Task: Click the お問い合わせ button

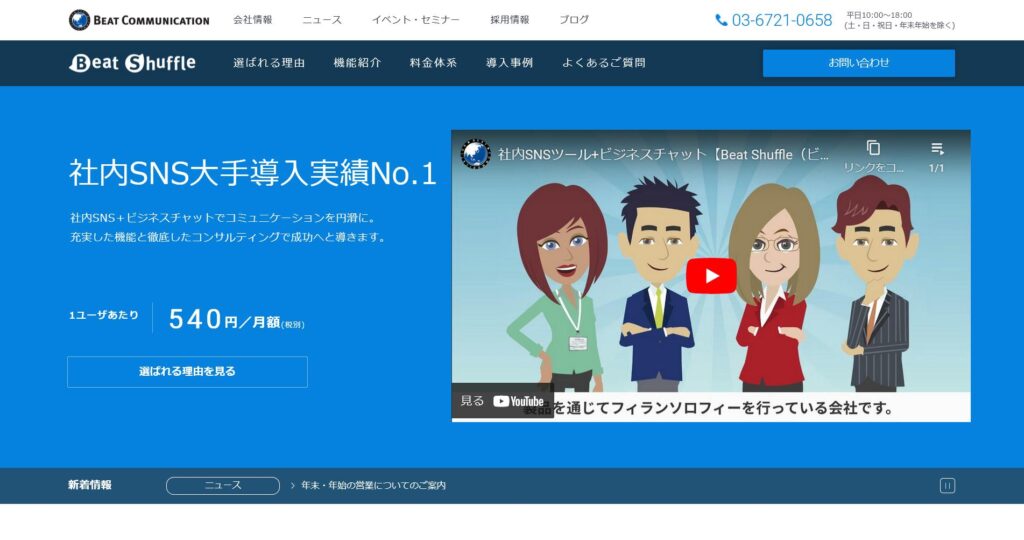Action: [x=858, y=63]
